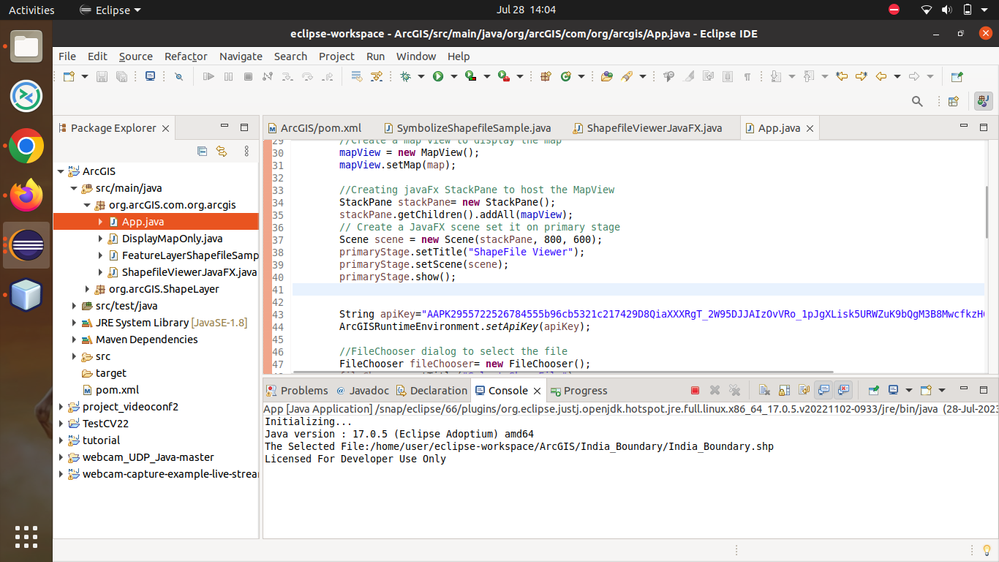Open the Refactor menu
Viewport: 999px width, 562px height.
coord(186,56)
